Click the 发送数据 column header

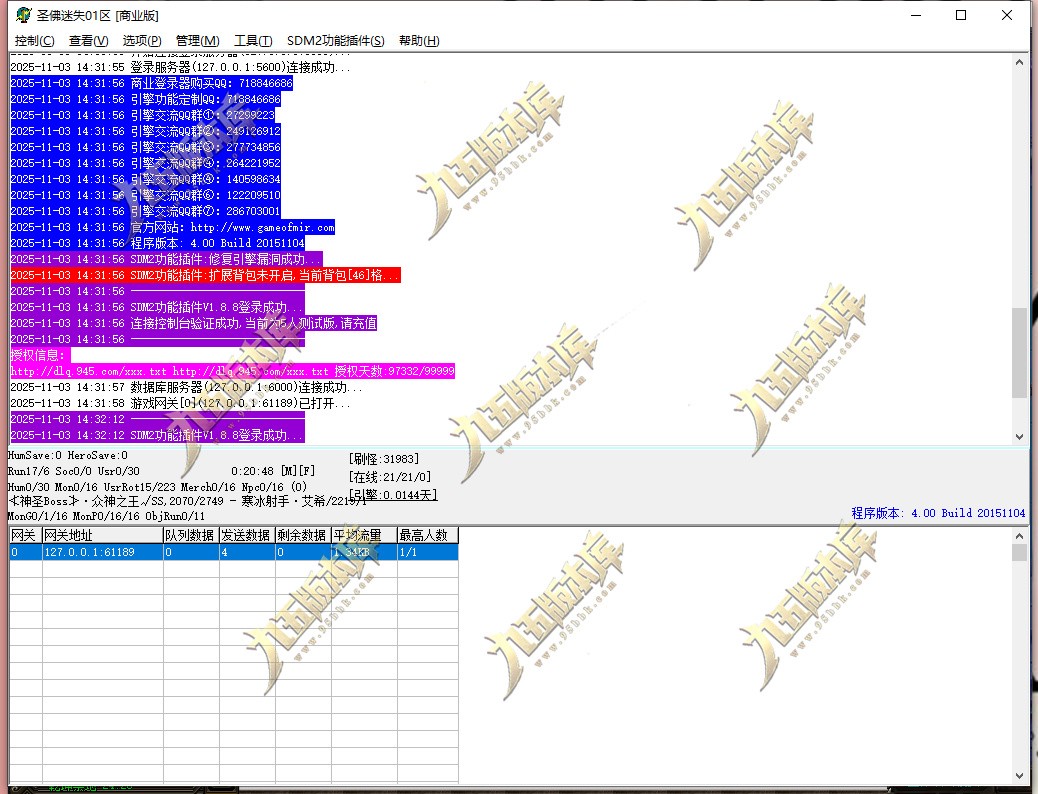pyautogui.click(x=247, y=535)
